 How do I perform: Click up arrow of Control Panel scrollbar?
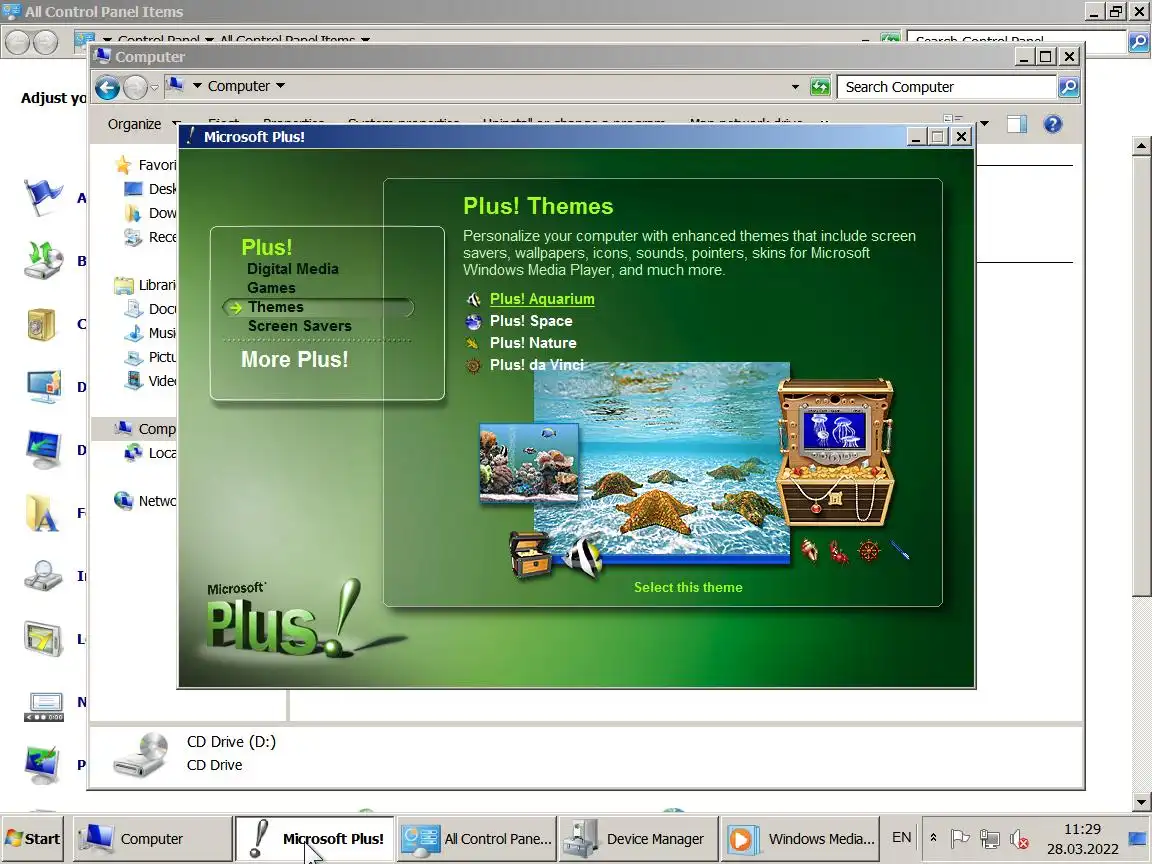(1141, 145)
